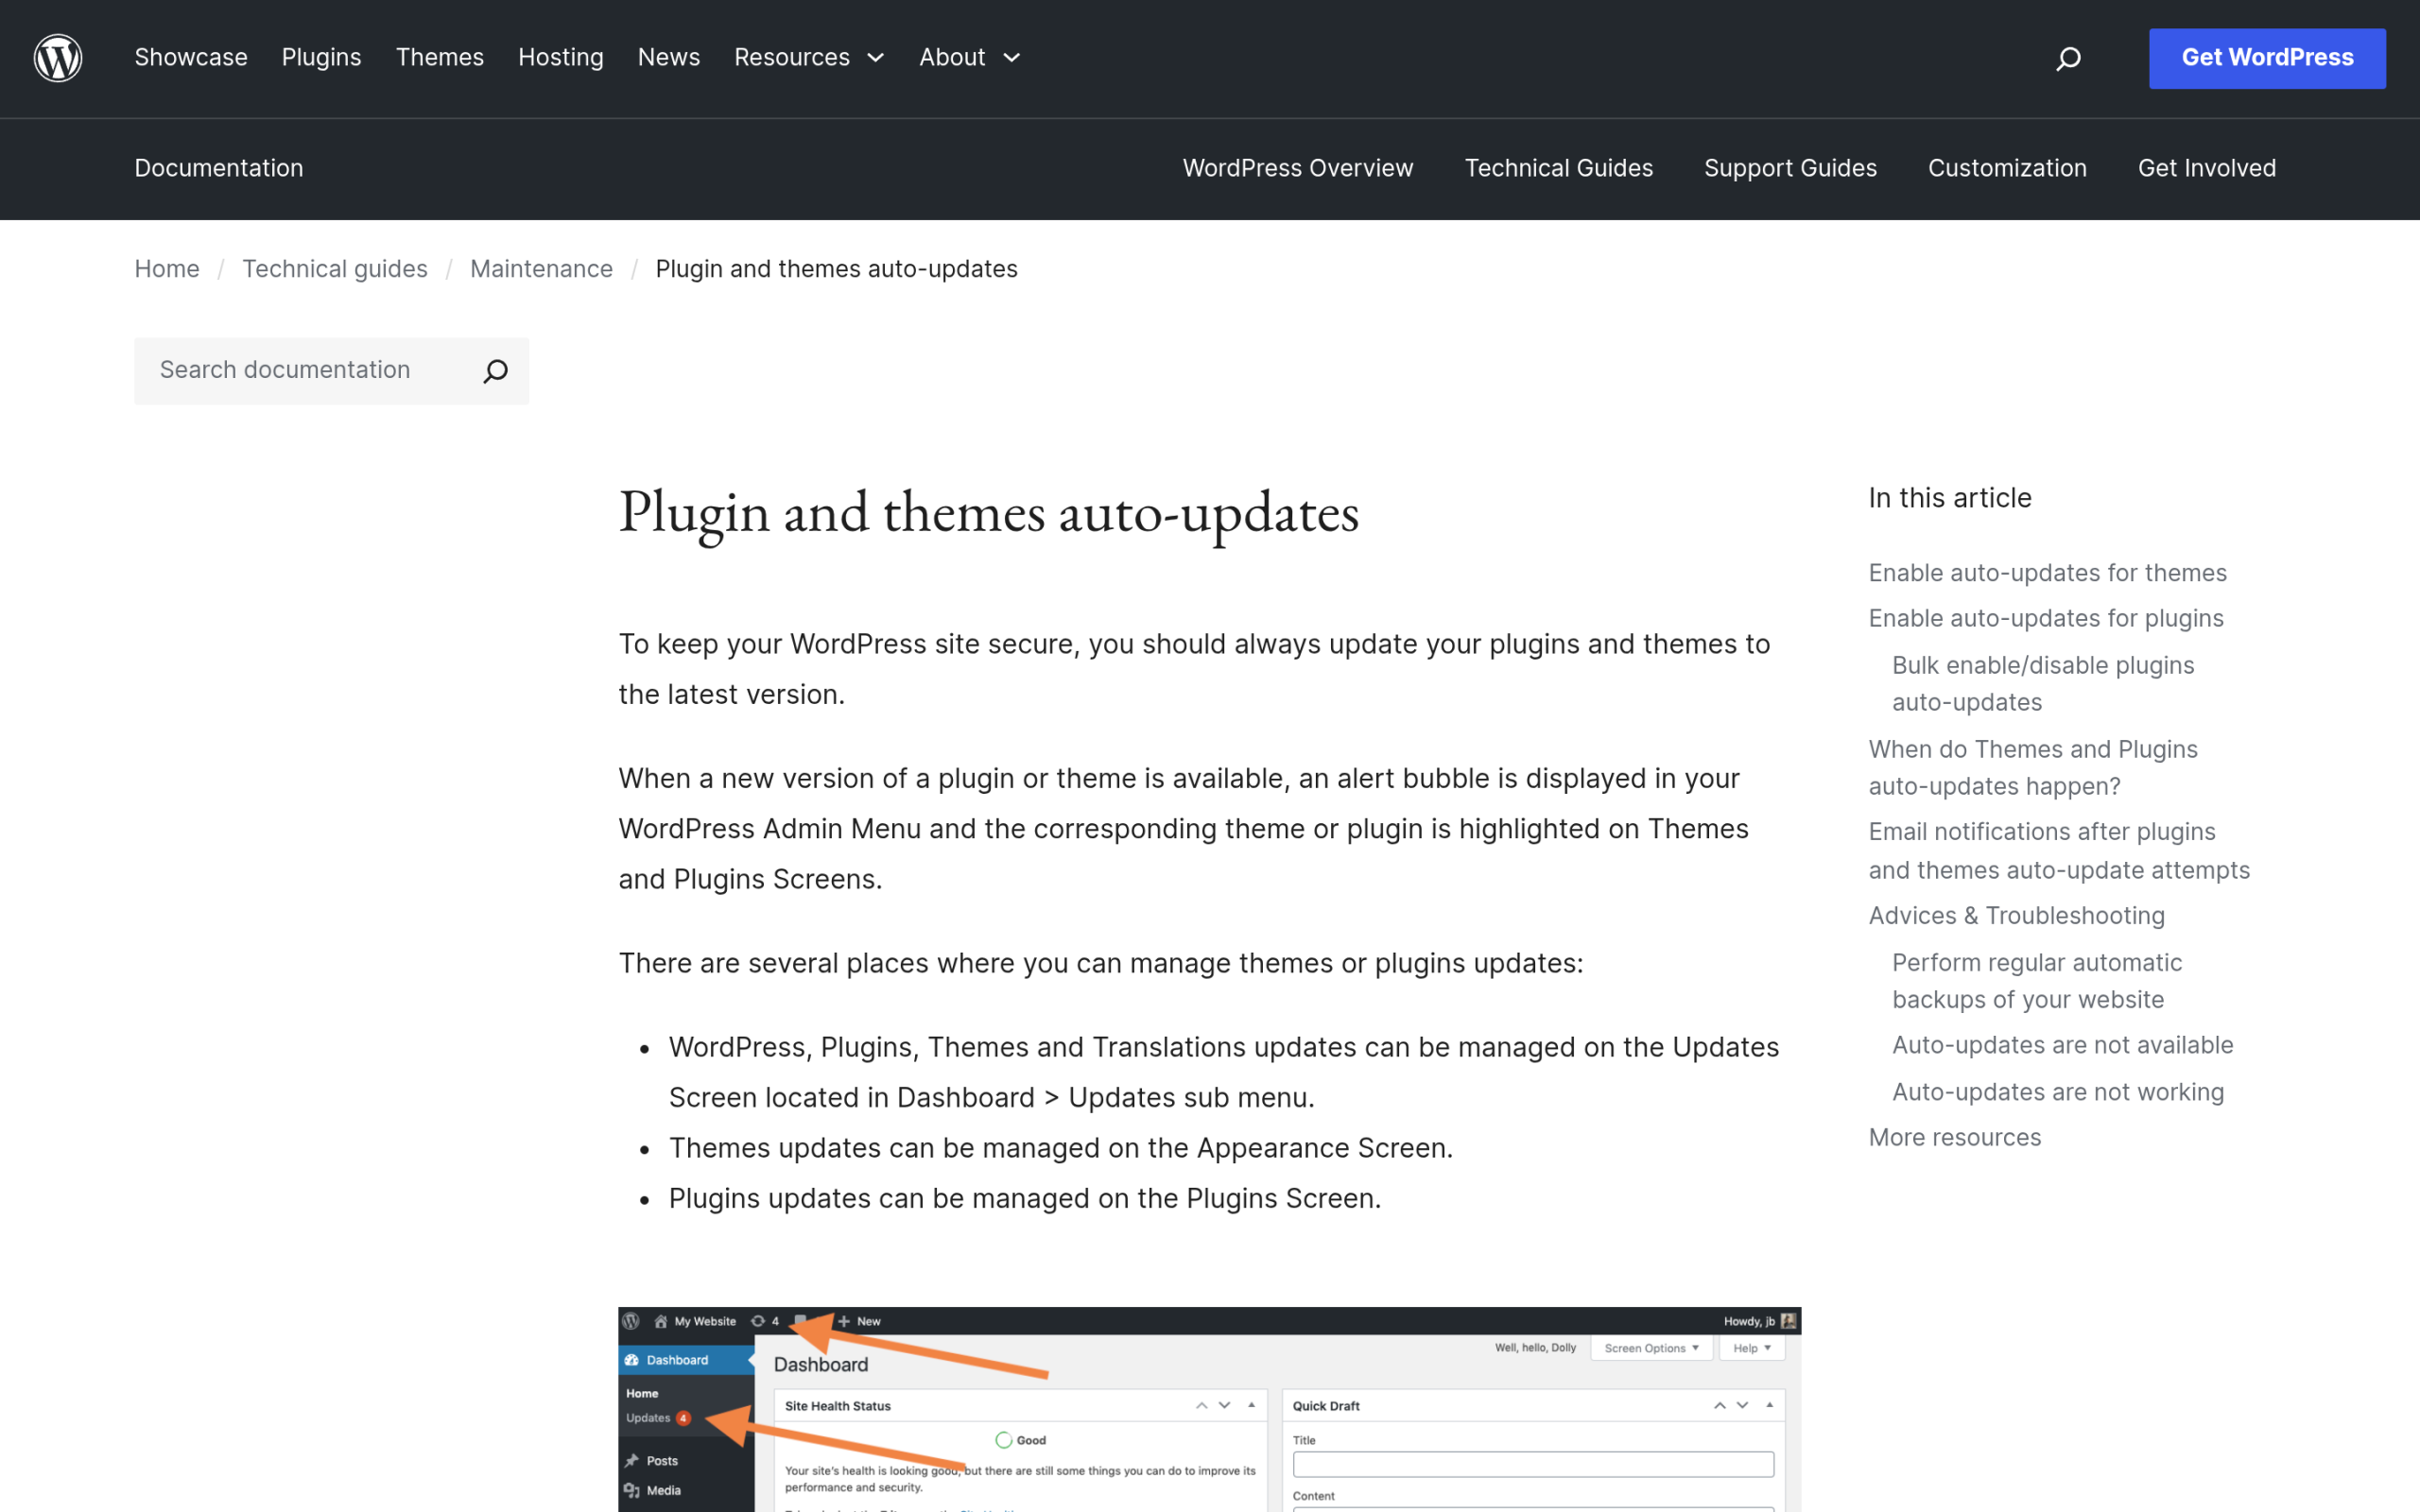Go to Documentation home link
This screenshot has height=1512, width=2420.
(x=219, y=168)
